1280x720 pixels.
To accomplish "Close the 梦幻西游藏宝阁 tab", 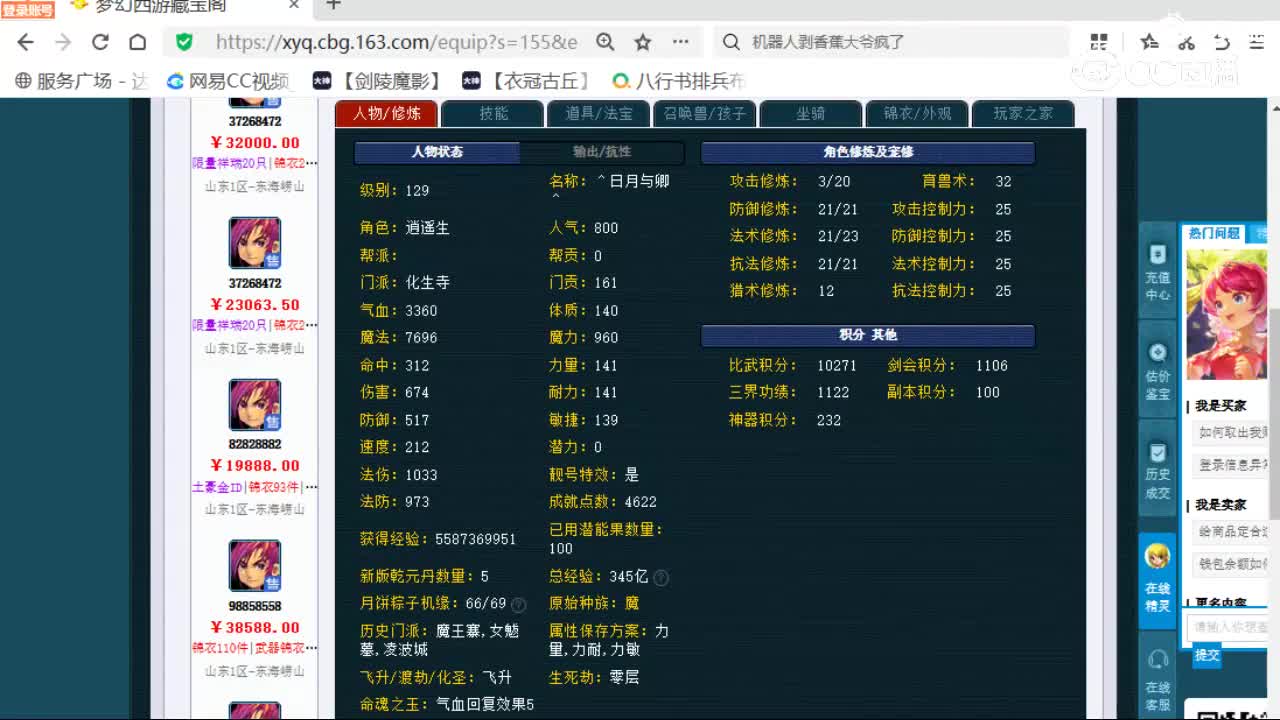I will [x=294, y=5].
